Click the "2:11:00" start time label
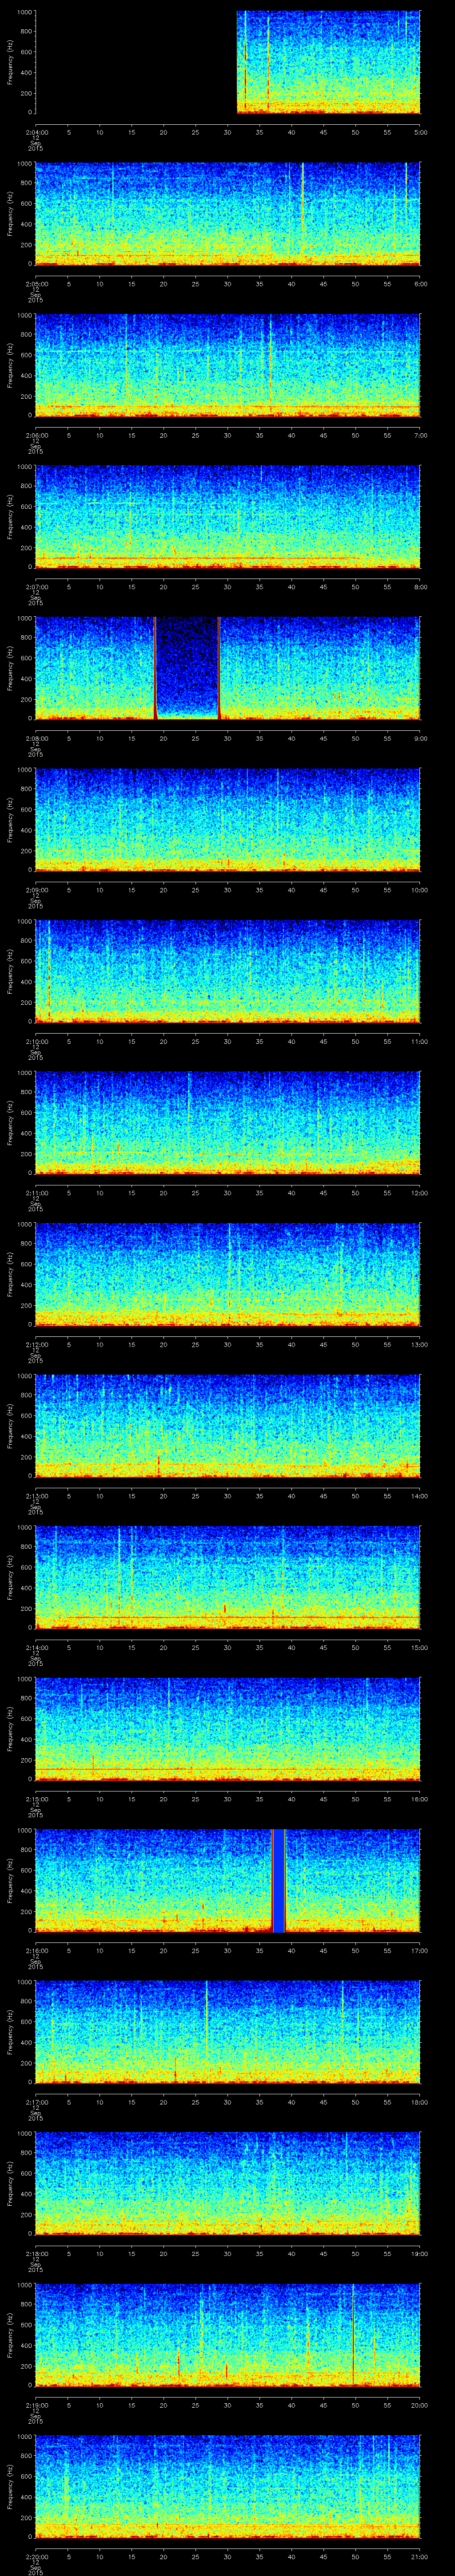This screenshot has width=455, height=2576. coord(36,1193)
